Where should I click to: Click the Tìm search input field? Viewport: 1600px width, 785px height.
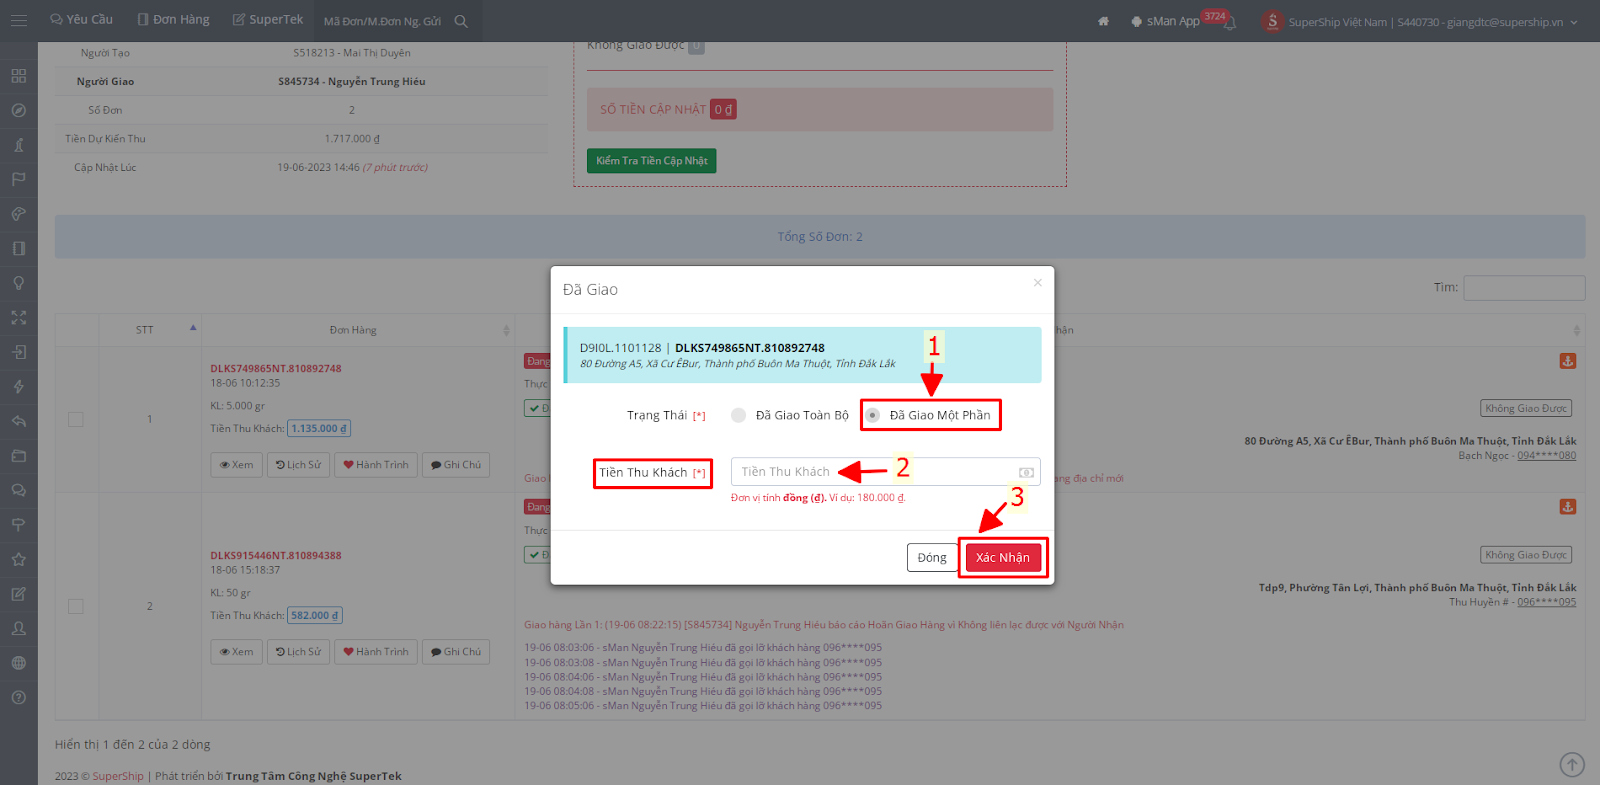click(1524, 288)
